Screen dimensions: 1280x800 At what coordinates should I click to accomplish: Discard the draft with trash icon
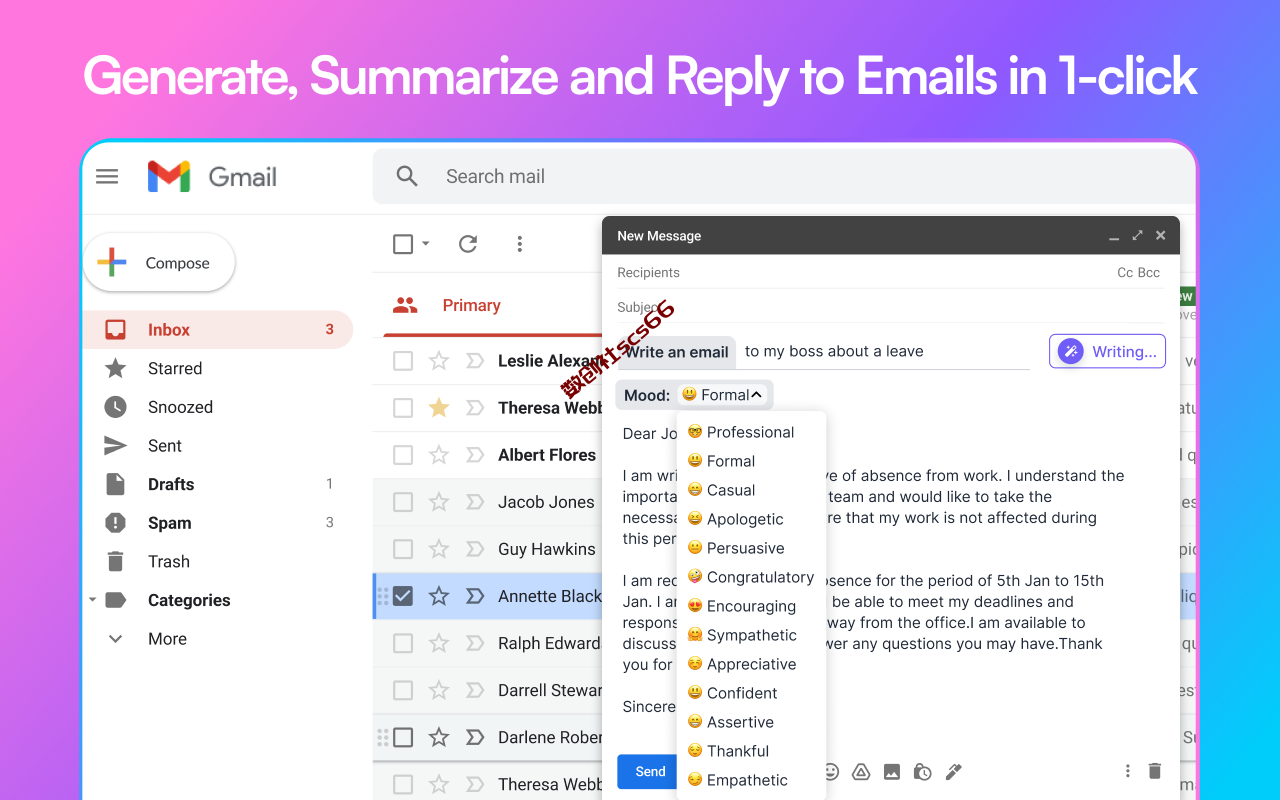click(1155, 771)
